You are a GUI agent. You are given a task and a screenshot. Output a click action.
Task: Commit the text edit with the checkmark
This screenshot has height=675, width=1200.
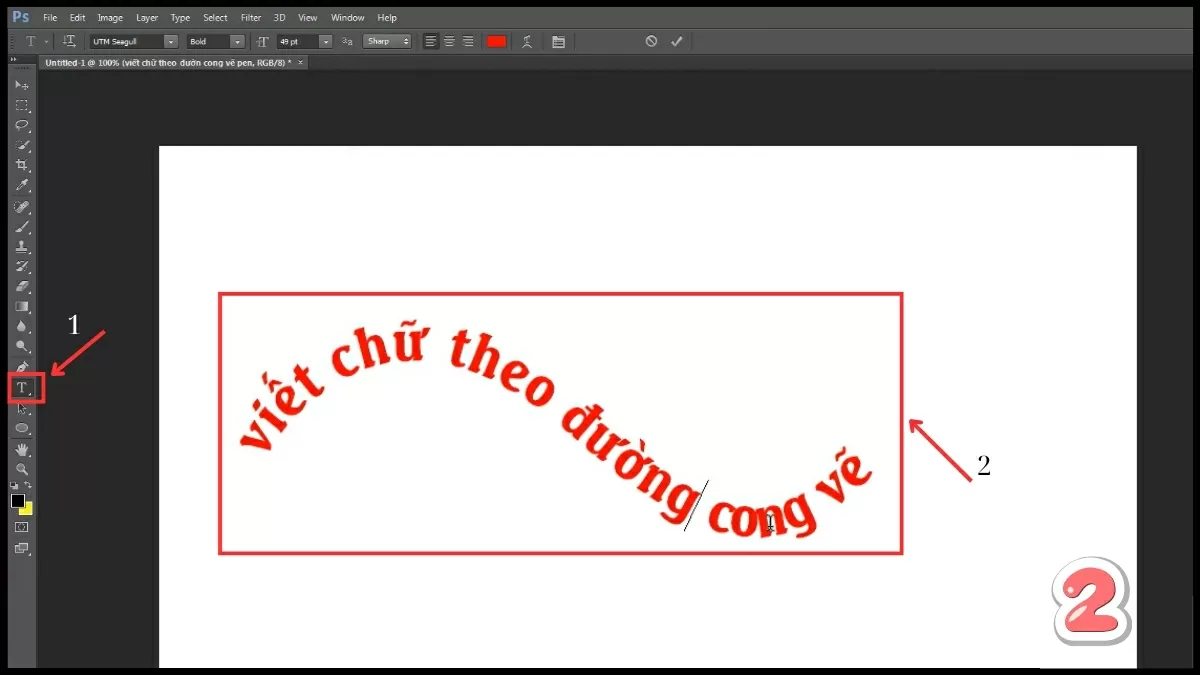[x=676, y=41]
